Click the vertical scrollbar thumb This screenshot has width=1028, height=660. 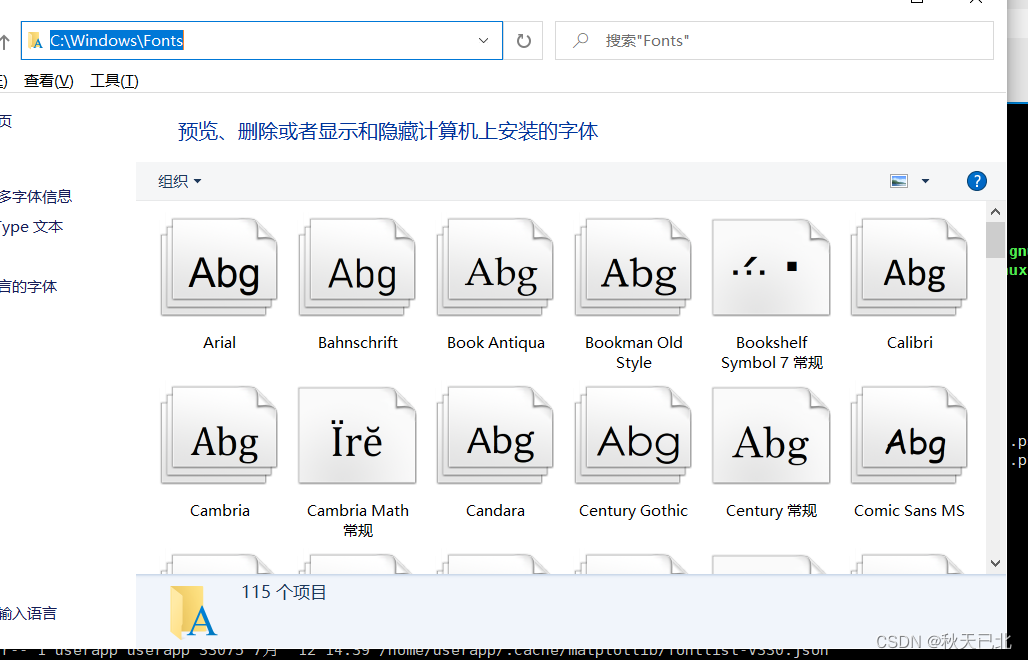point(995,240)
